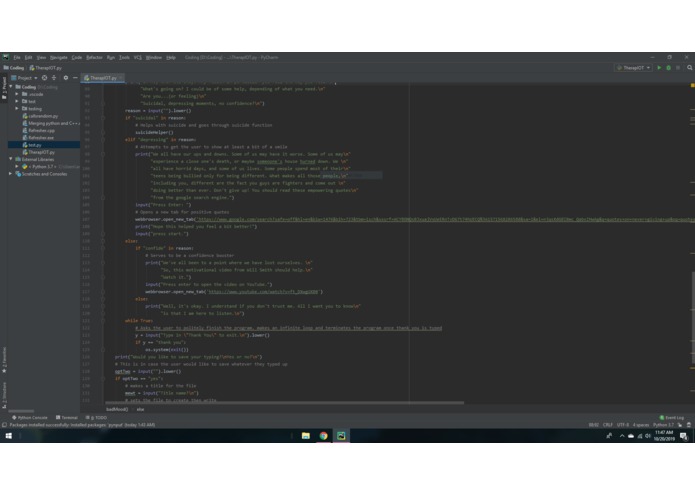This screenshot has height=494, width=695.
Task: Start debugging with the bug icon
Action: coord(668,68)
